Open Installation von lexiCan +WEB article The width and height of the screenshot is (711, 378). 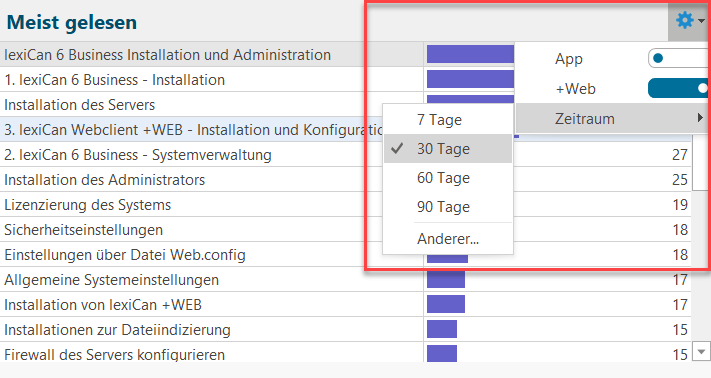point(103,305)
